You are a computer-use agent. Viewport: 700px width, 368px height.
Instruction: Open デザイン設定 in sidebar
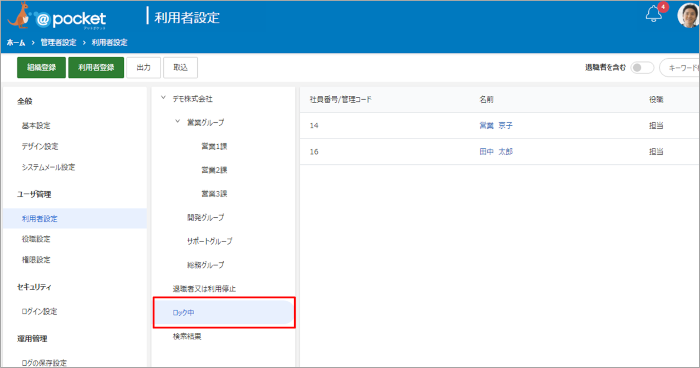[x=40, y=146]
